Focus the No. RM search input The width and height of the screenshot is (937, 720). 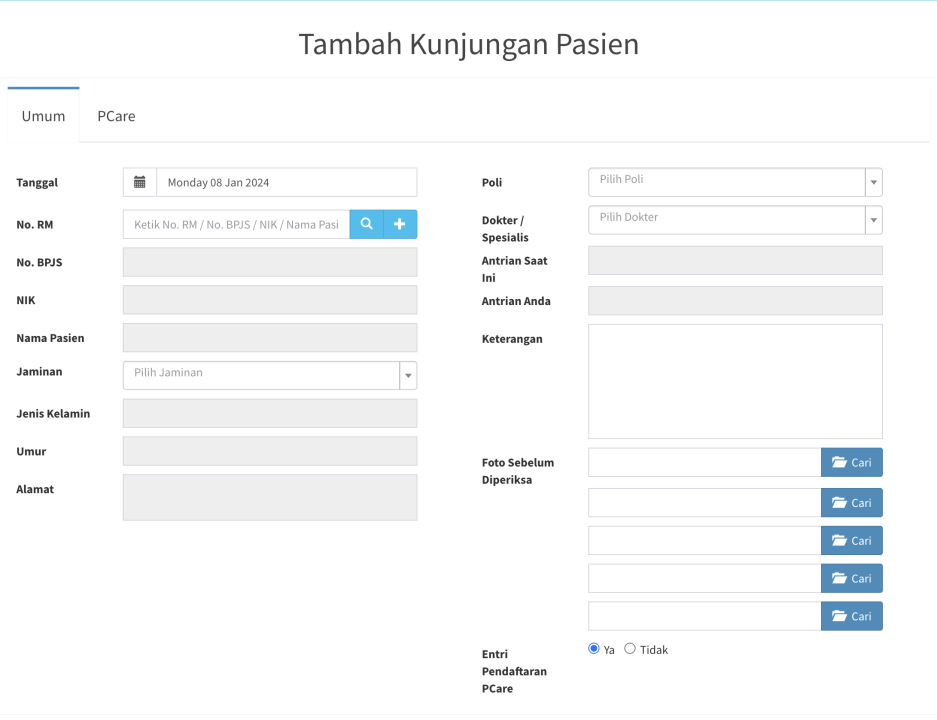point(236,224)
